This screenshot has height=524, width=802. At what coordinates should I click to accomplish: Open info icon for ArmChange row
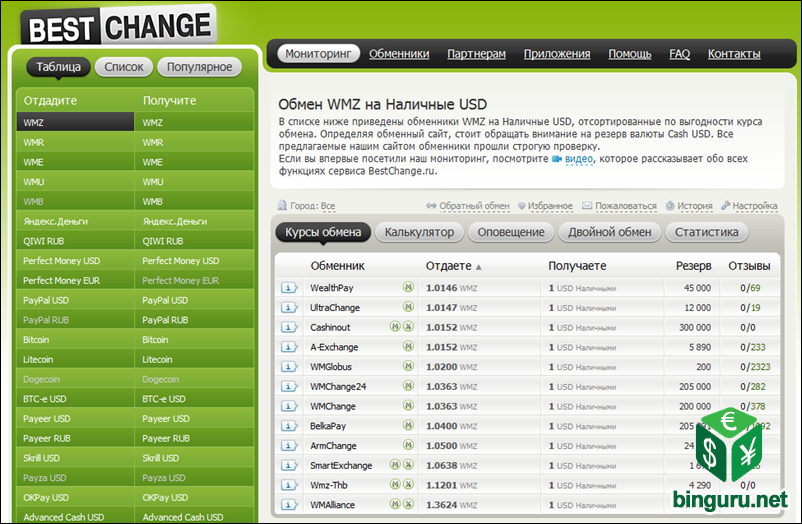[288, 446]
